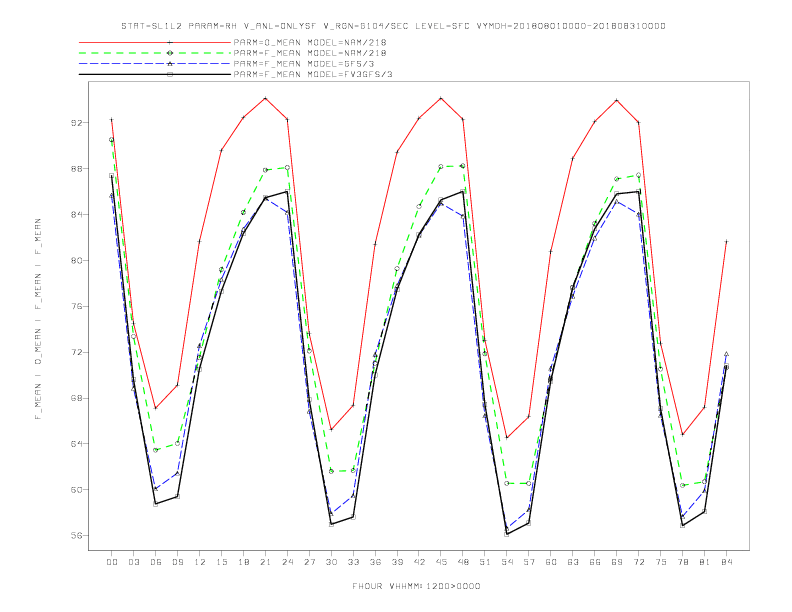This screenshot has height=612, width=792.
Task: Click x-axis tick label 03
Action: click(134, 562)
